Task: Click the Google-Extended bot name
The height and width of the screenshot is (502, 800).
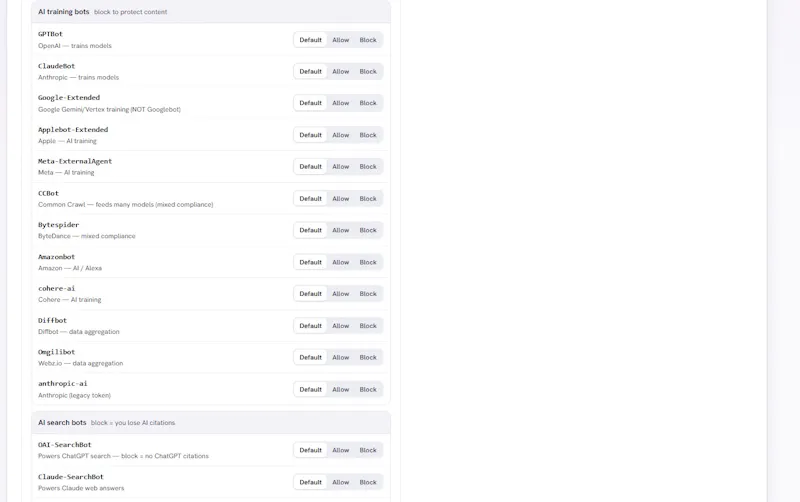Action: point(69,97)
